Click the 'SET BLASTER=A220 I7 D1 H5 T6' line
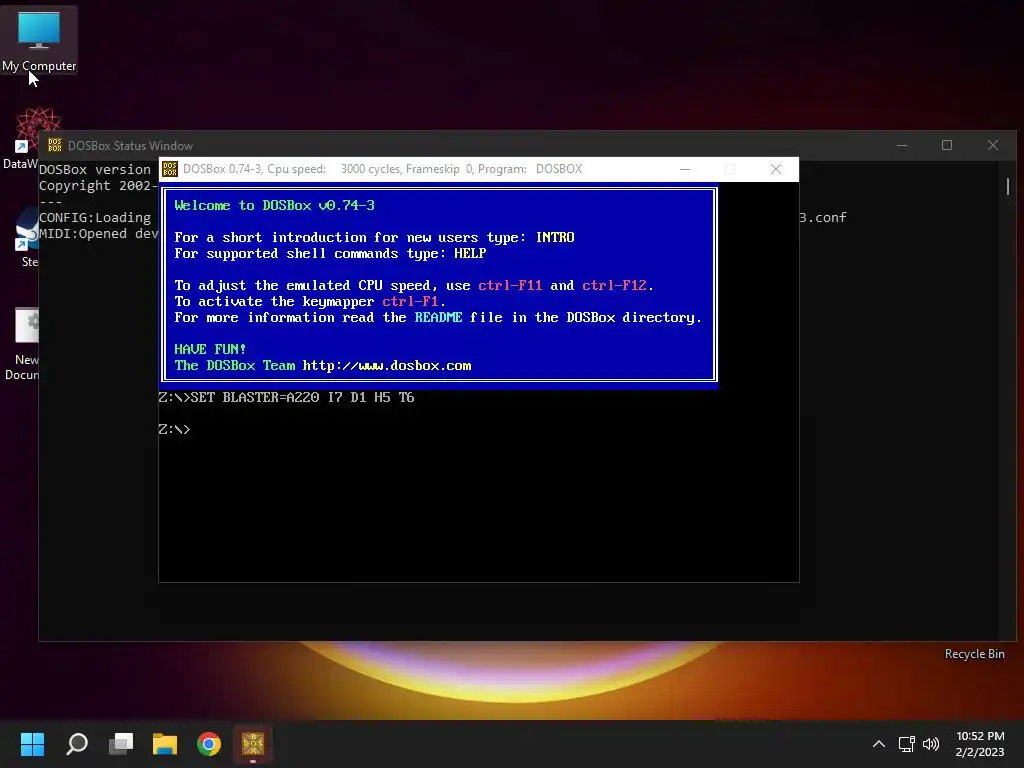The width and height of the screenshot is (1024, 768). [302, 397]
